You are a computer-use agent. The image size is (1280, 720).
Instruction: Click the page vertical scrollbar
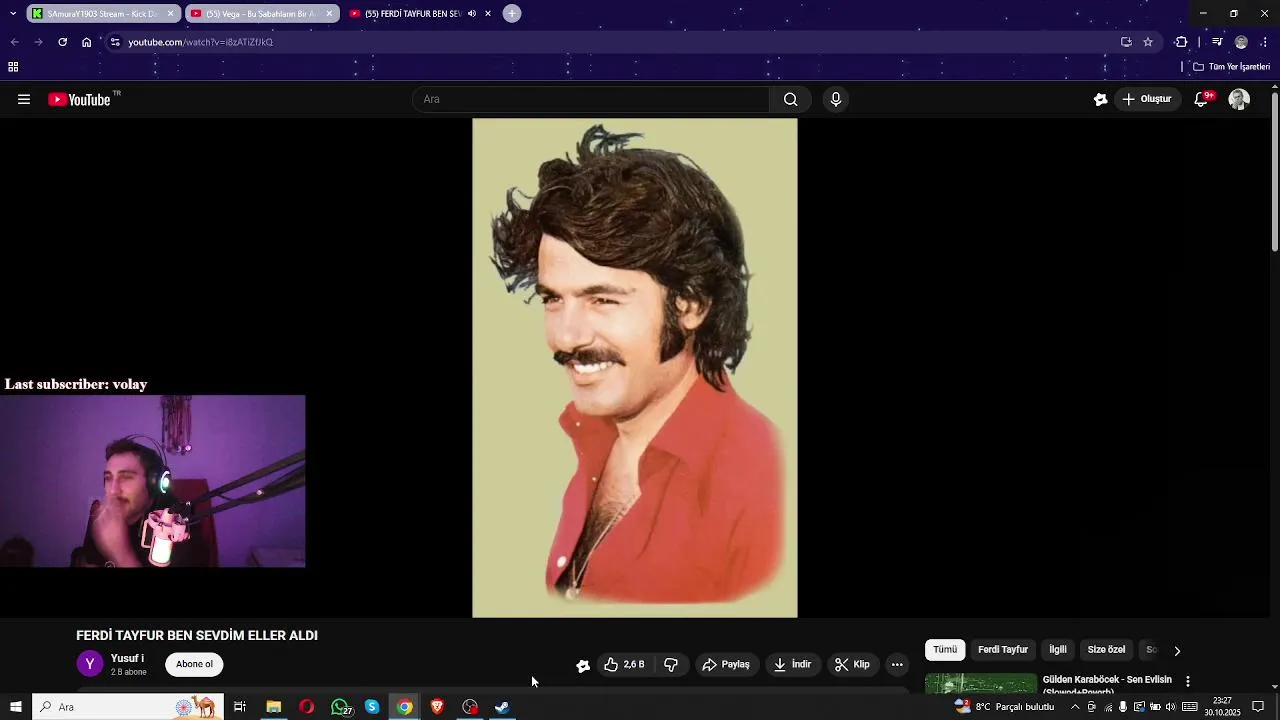point(1275,170)
